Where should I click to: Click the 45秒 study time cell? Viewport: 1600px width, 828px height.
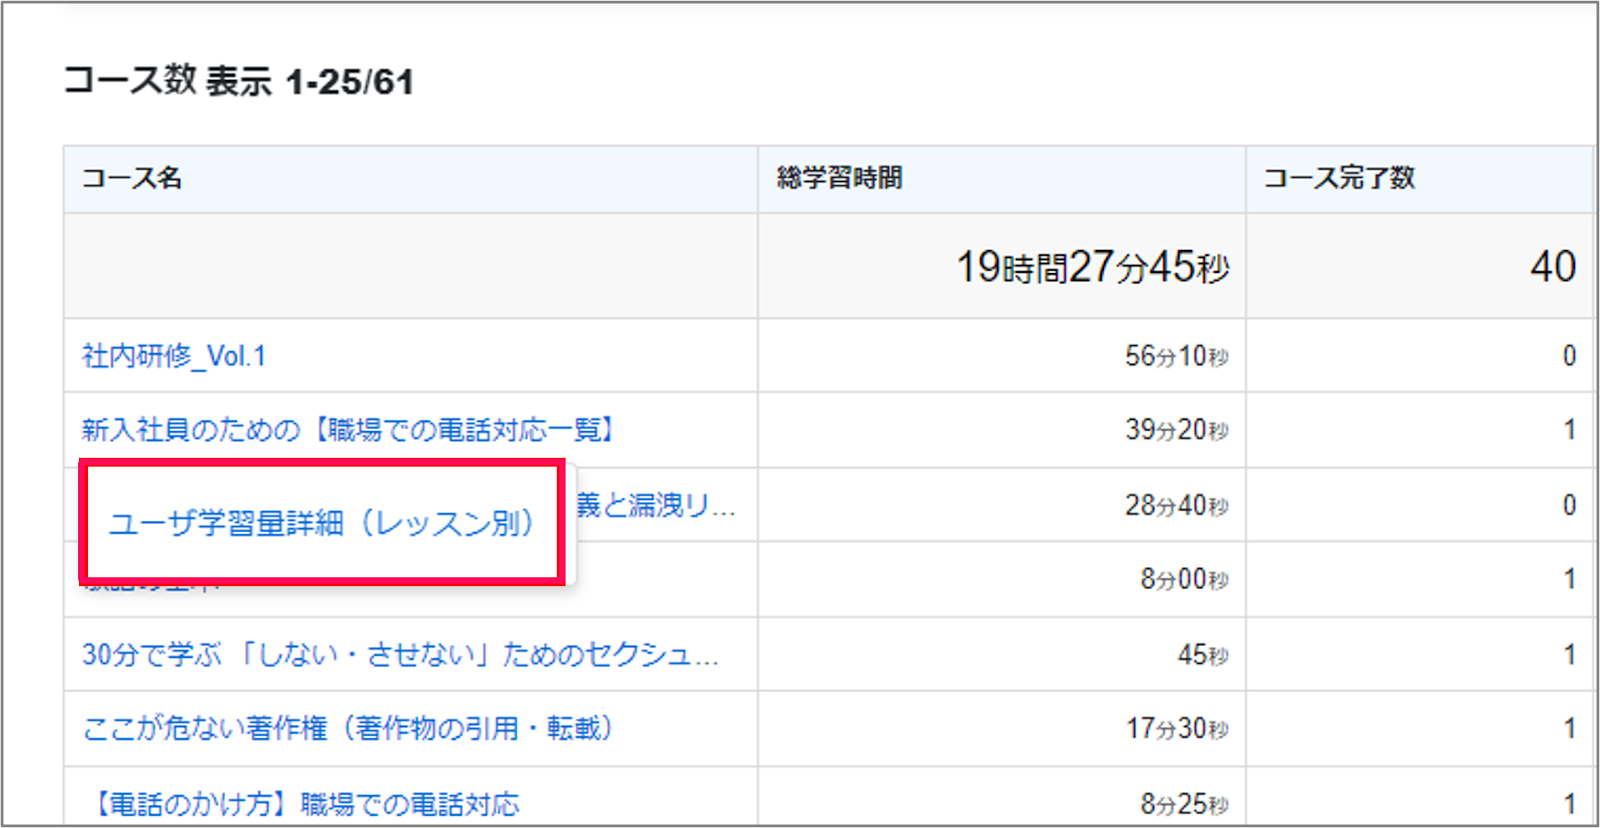tap(1203, 655)
